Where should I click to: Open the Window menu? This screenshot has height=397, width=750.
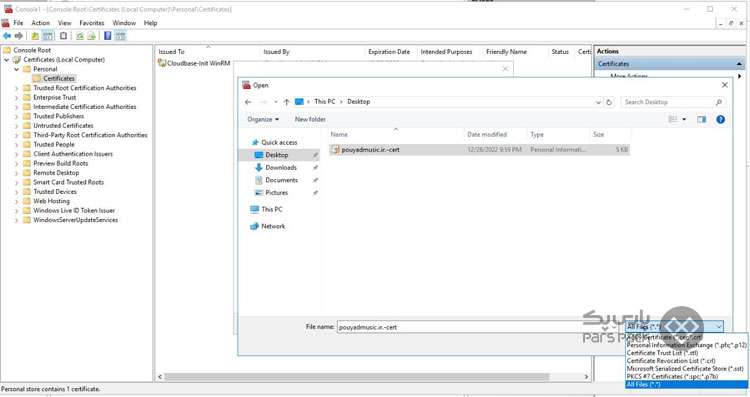tap(124, 23)
